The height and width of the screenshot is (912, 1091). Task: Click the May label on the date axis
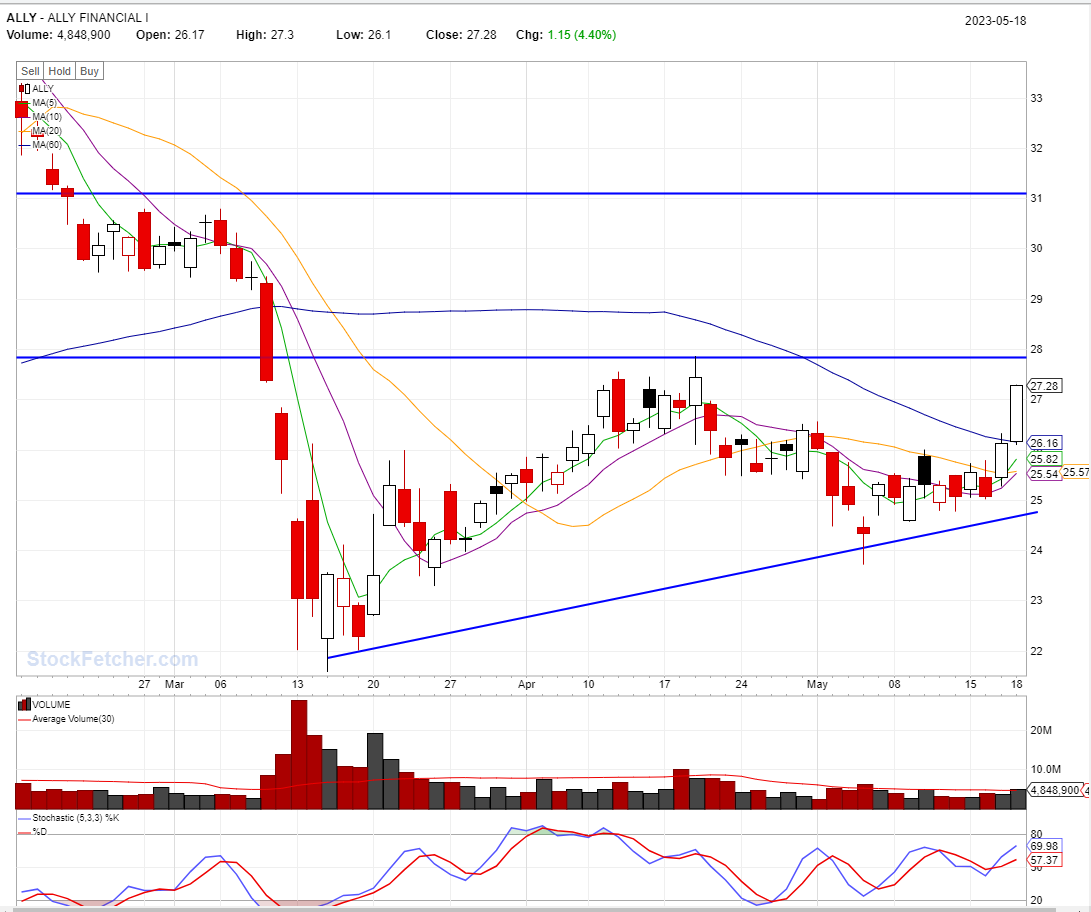coord(818,685)
